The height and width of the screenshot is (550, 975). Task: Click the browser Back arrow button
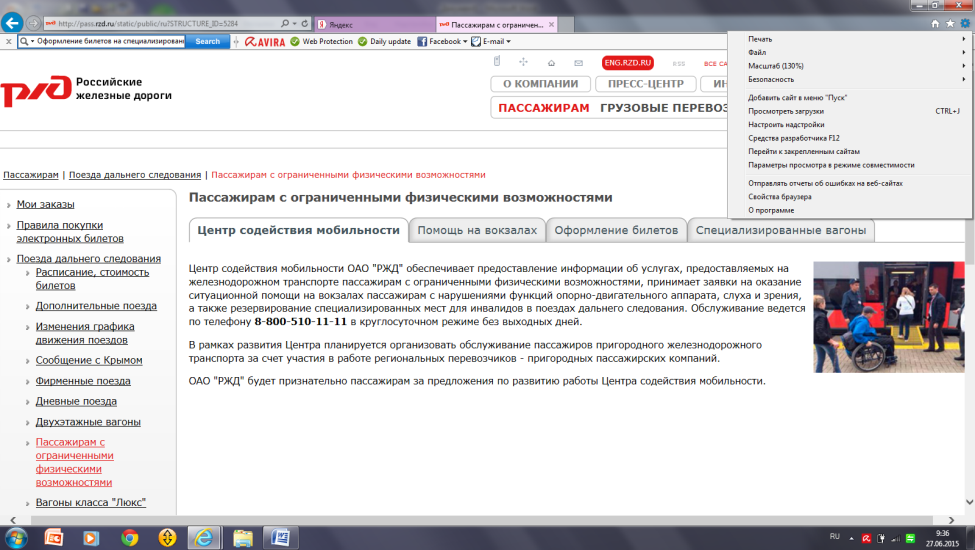coord(12,23)
